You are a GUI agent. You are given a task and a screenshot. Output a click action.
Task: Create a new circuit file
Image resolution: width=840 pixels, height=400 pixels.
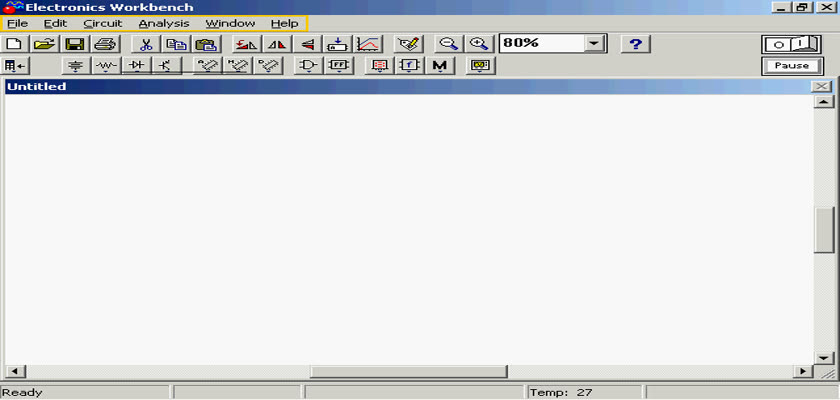[x=16, y=44]
